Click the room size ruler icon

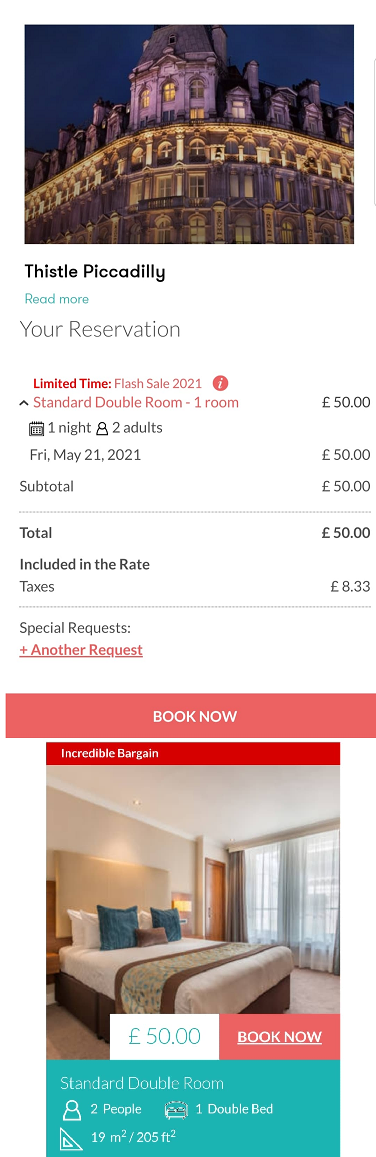coord(72,1137)
